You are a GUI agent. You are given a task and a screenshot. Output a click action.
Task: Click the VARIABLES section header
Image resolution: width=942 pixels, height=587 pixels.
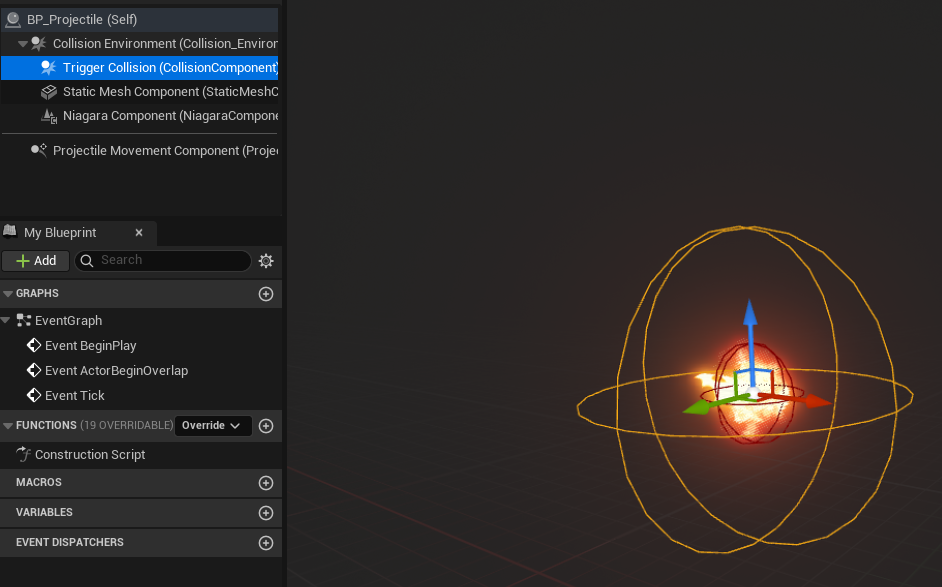pyautogui.click(x=141, y=512)
